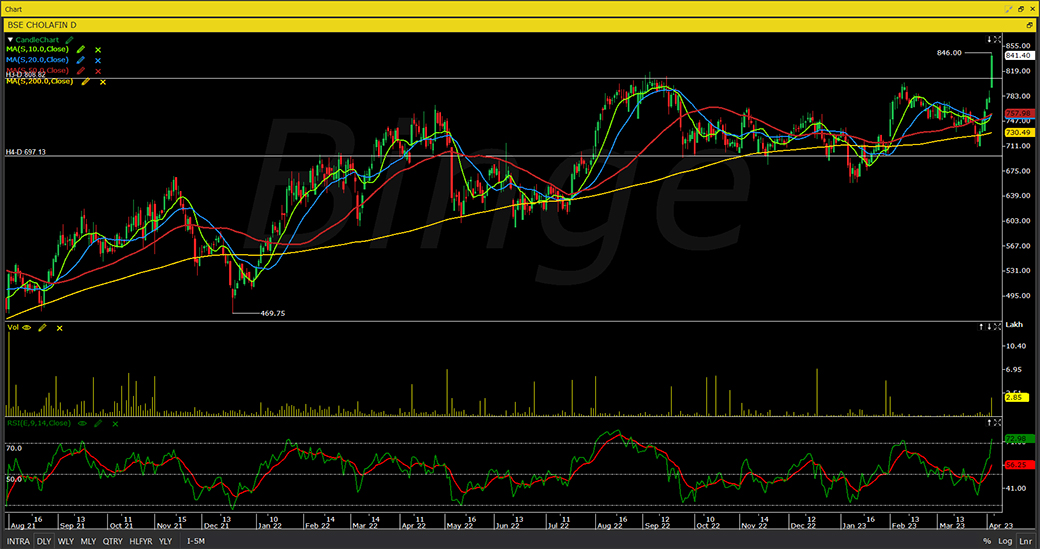Maximize the Vol panel
This screenshot has width=1040, height=549.
coord(998,327)
